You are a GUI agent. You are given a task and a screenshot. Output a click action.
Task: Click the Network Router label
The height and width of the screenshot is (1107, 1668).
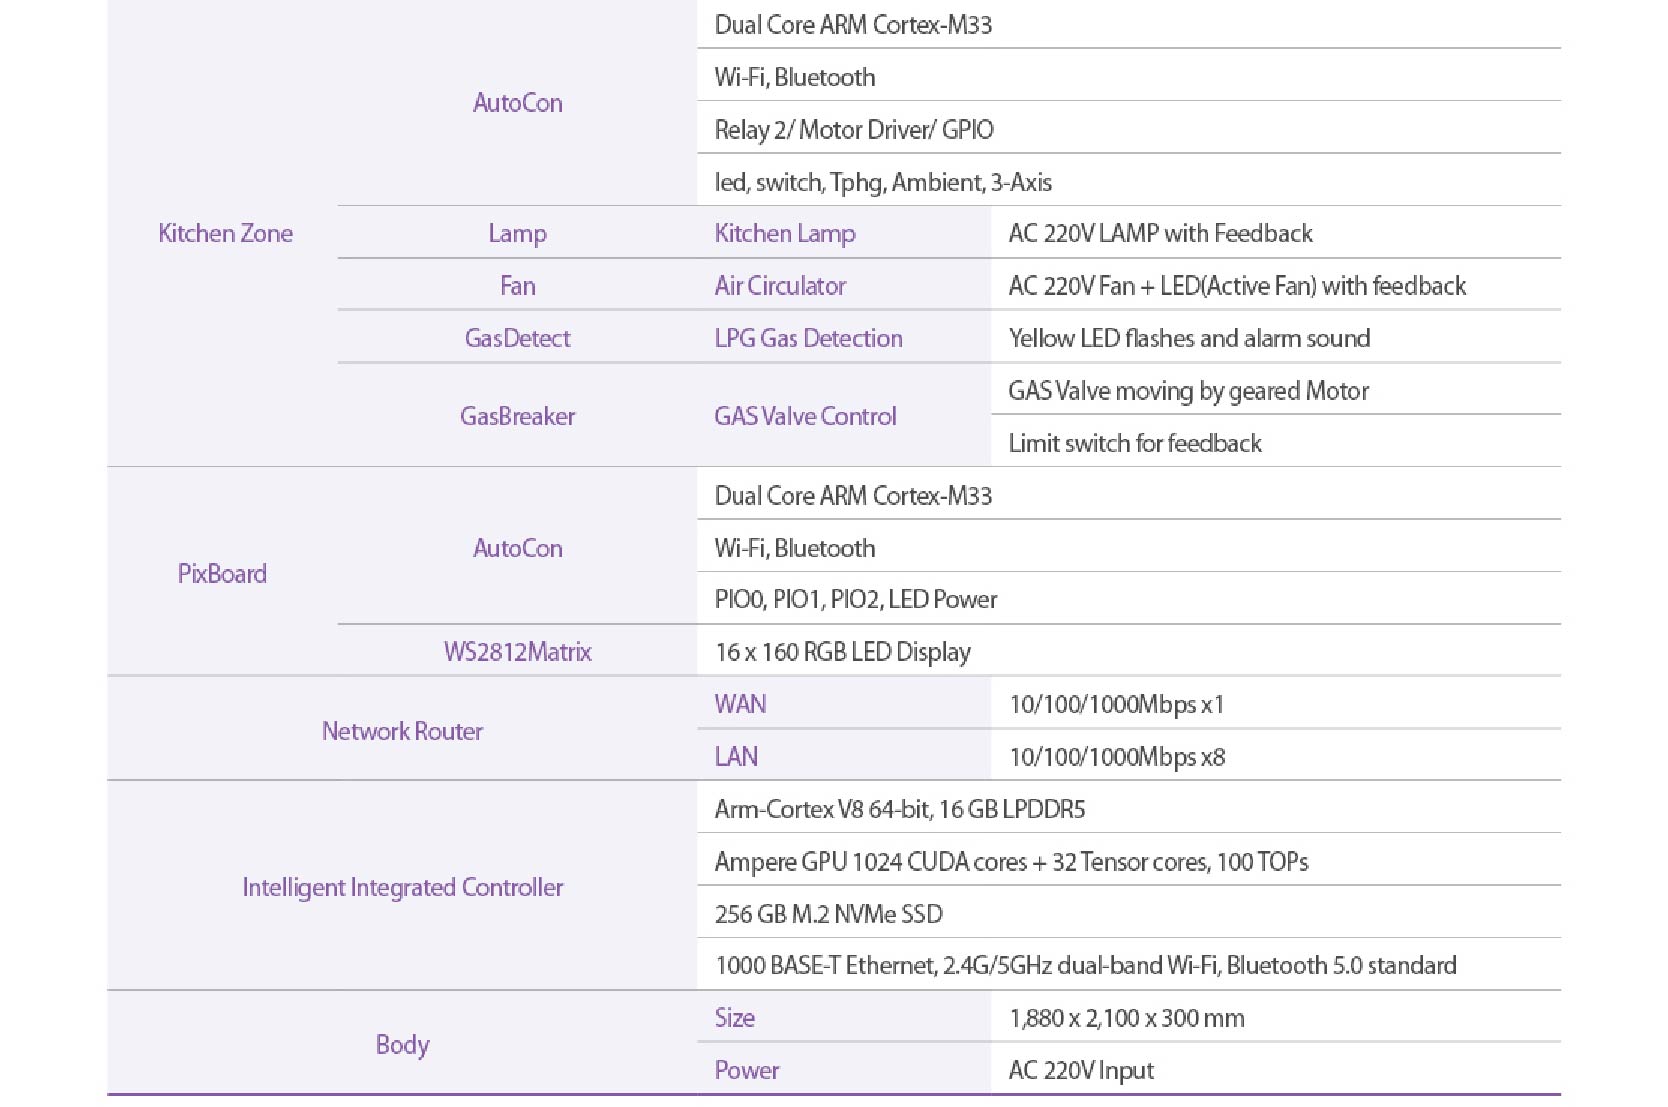point(402,731)
